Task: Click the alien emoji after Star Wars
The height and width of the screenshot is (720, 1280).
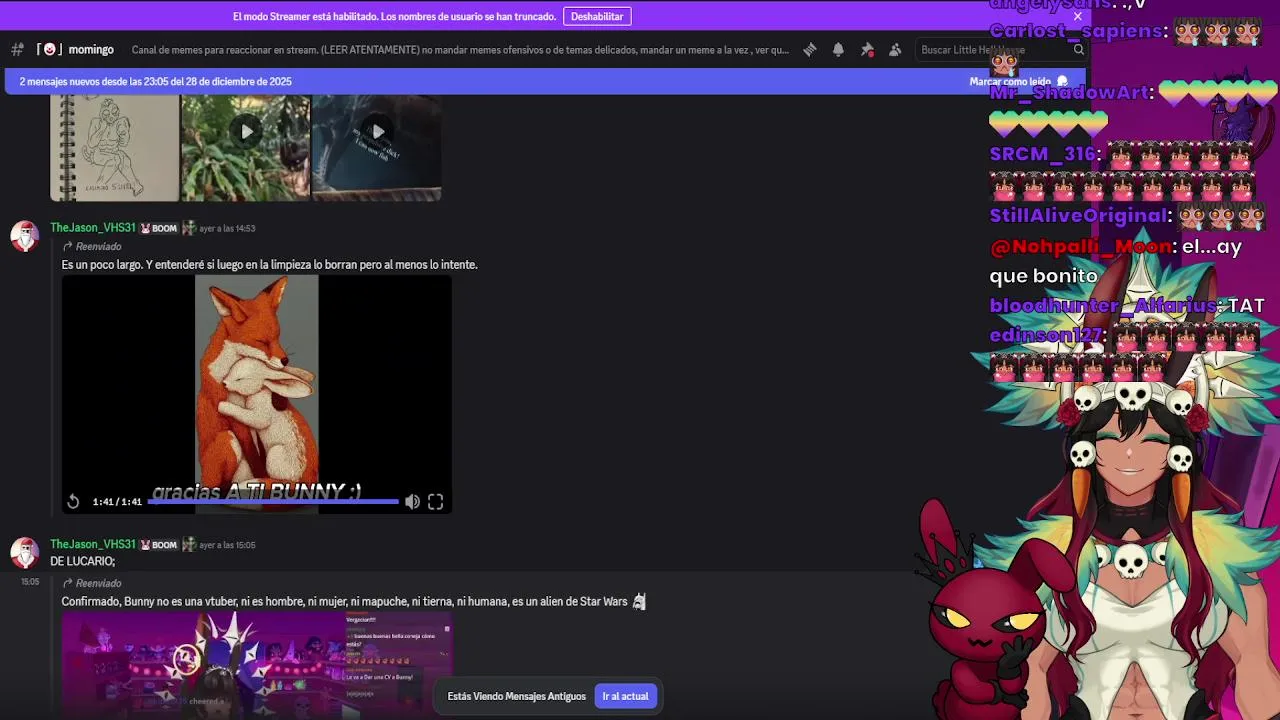Action: pyautogui.click(x=639, y=601)
